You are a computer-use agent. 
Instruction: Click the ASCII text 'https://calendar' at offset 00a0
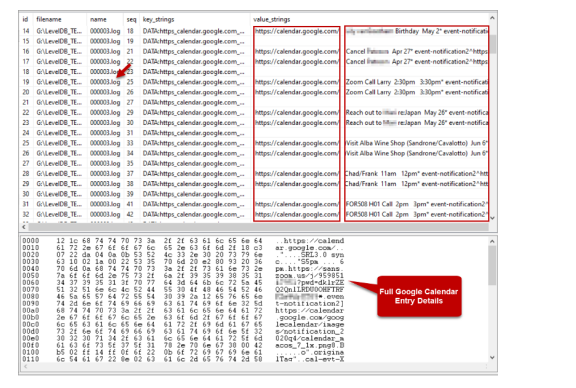pos(310,310)
